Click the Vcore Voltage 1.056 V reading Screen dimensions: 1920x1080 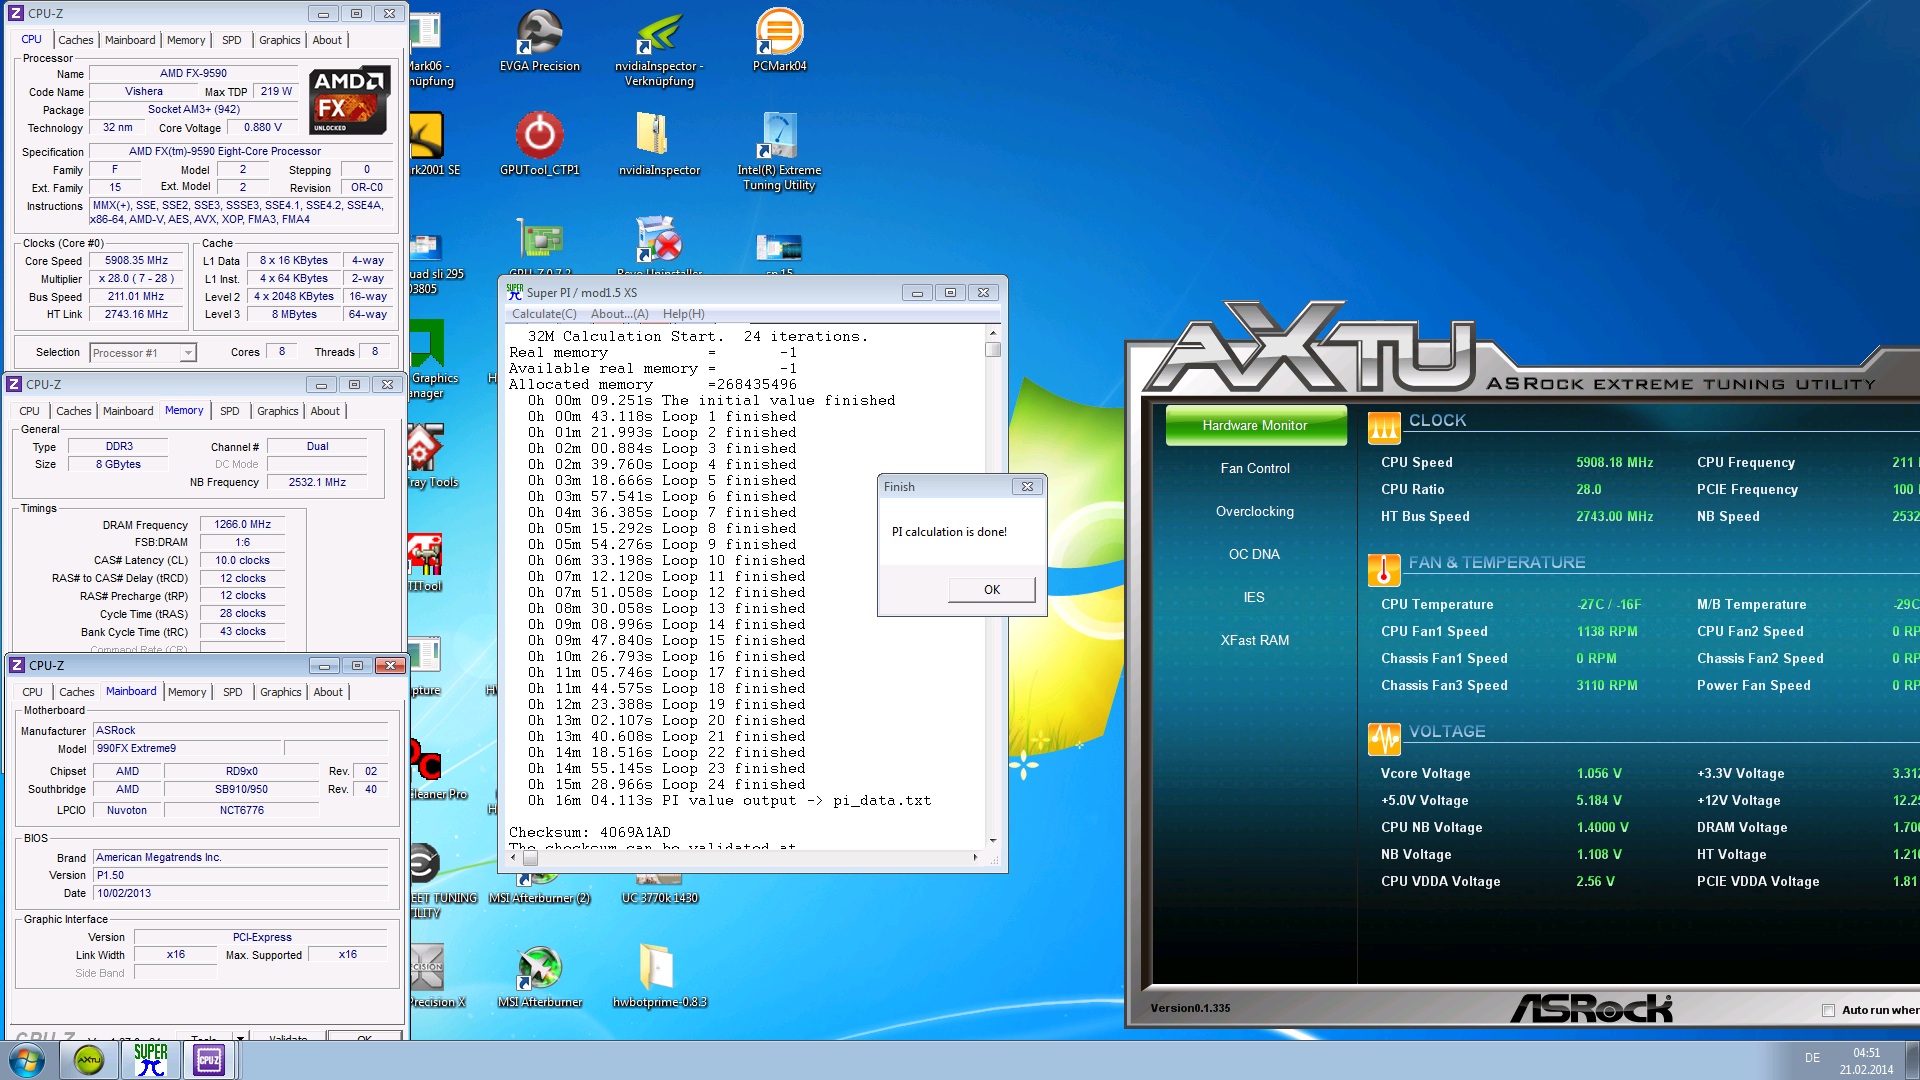click(x=1599, y=774)
